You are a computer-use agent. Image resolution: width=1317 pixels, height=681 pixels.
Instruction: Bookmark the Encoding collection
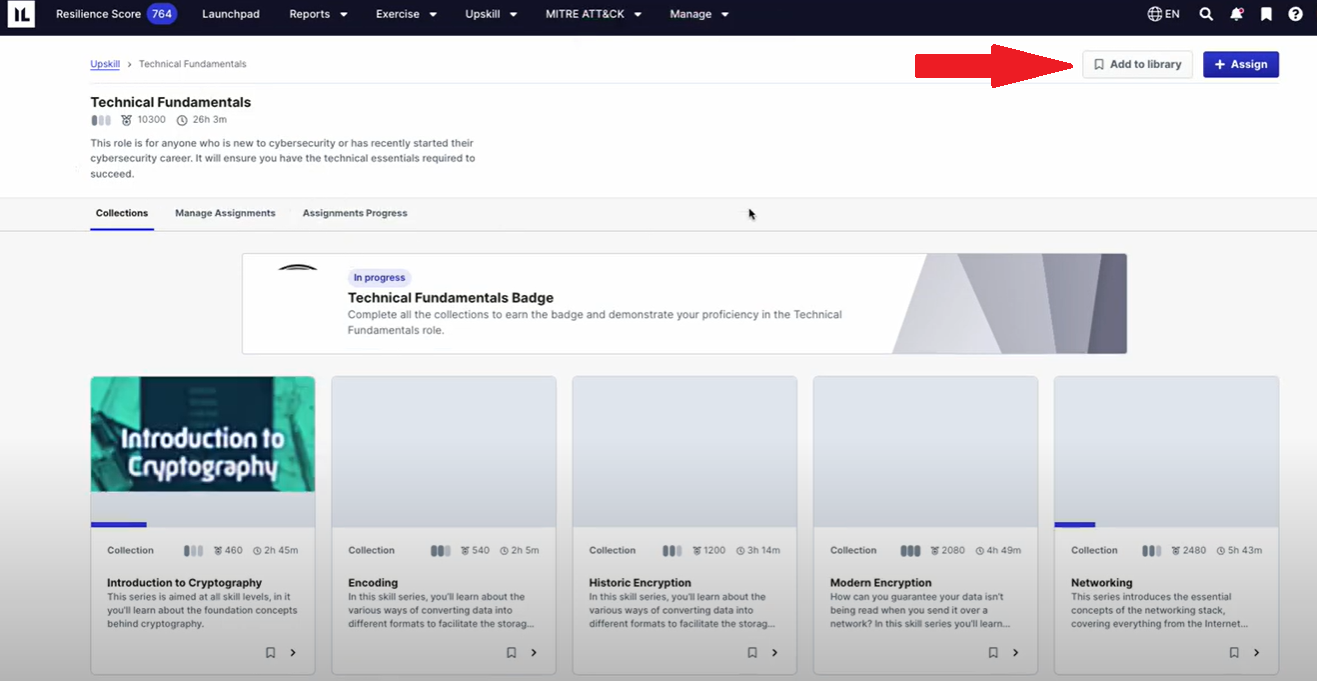click(511, 653)
